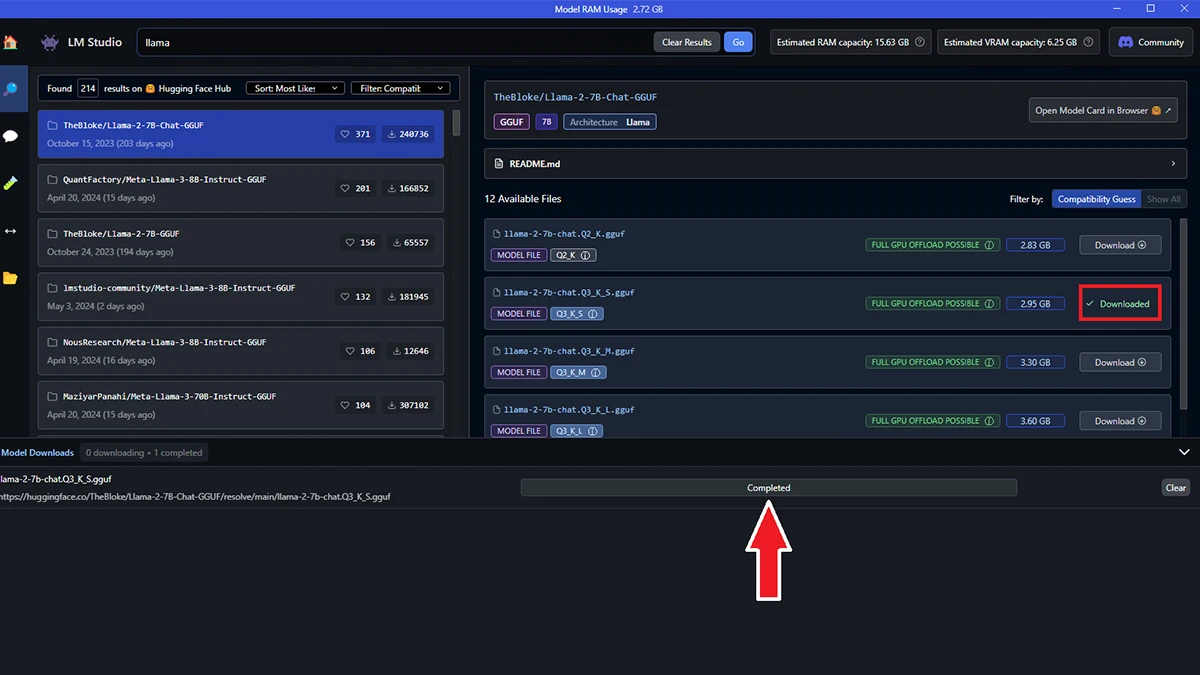1200x675 pixels.
Task: Select the QuantFactory/Meta-Llama-3-8B-Instruct-GGUF result
Action: pos(240,188)
